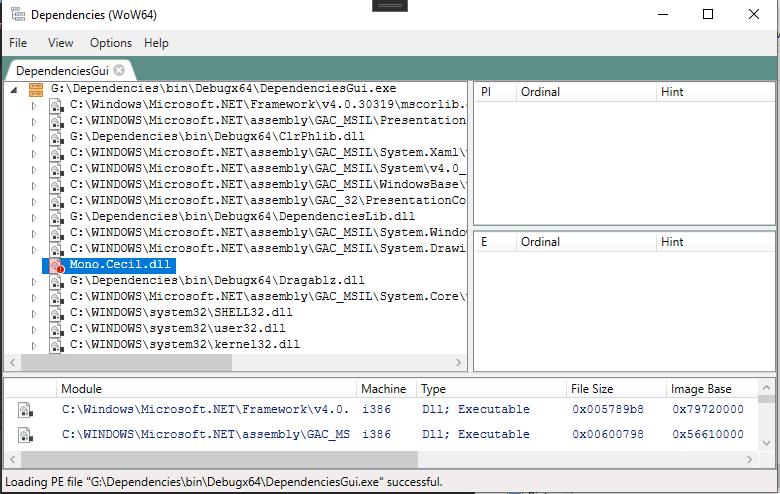This screenshot has height=494, width=780.
Task: Click the Dragablz.dll module icon
Action: click(56, 281)
